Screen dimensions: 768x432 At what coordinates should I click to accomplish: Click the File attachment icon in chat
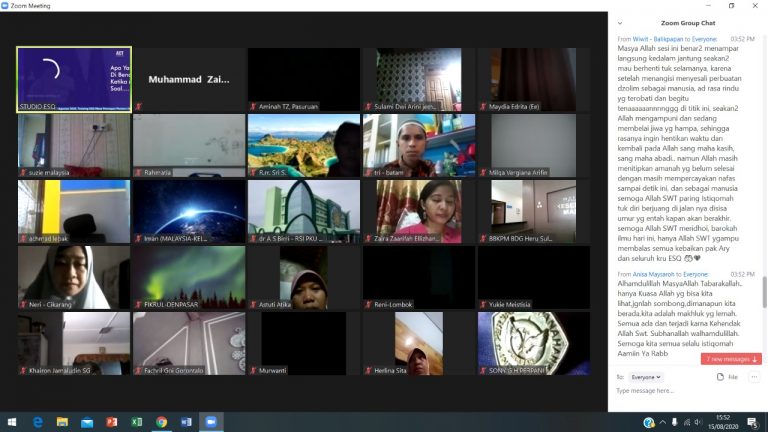[x=727, y=377]
